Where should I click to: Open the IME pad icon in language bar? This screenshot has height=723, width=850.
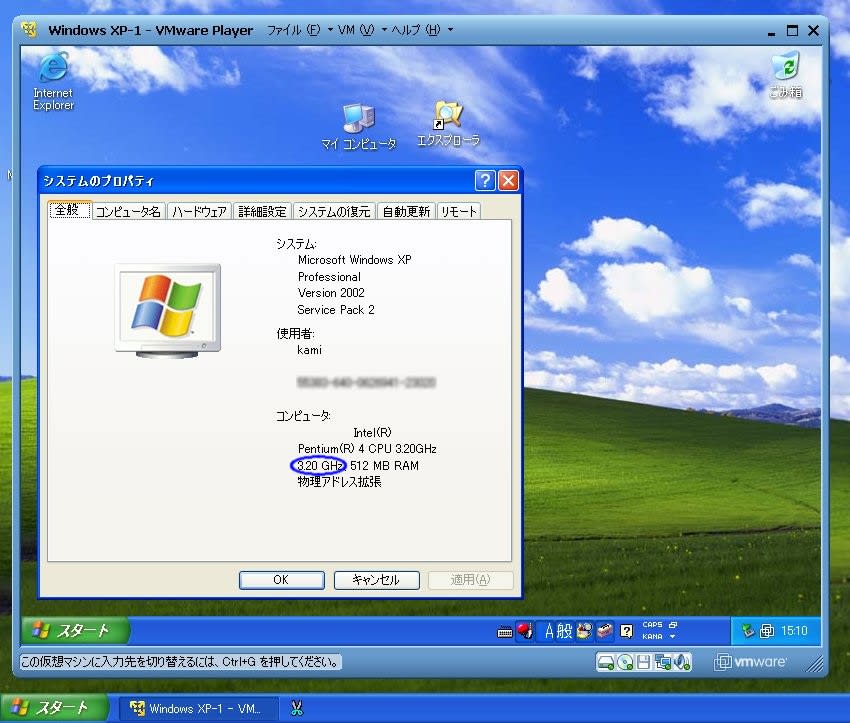(x=584, y=631)
